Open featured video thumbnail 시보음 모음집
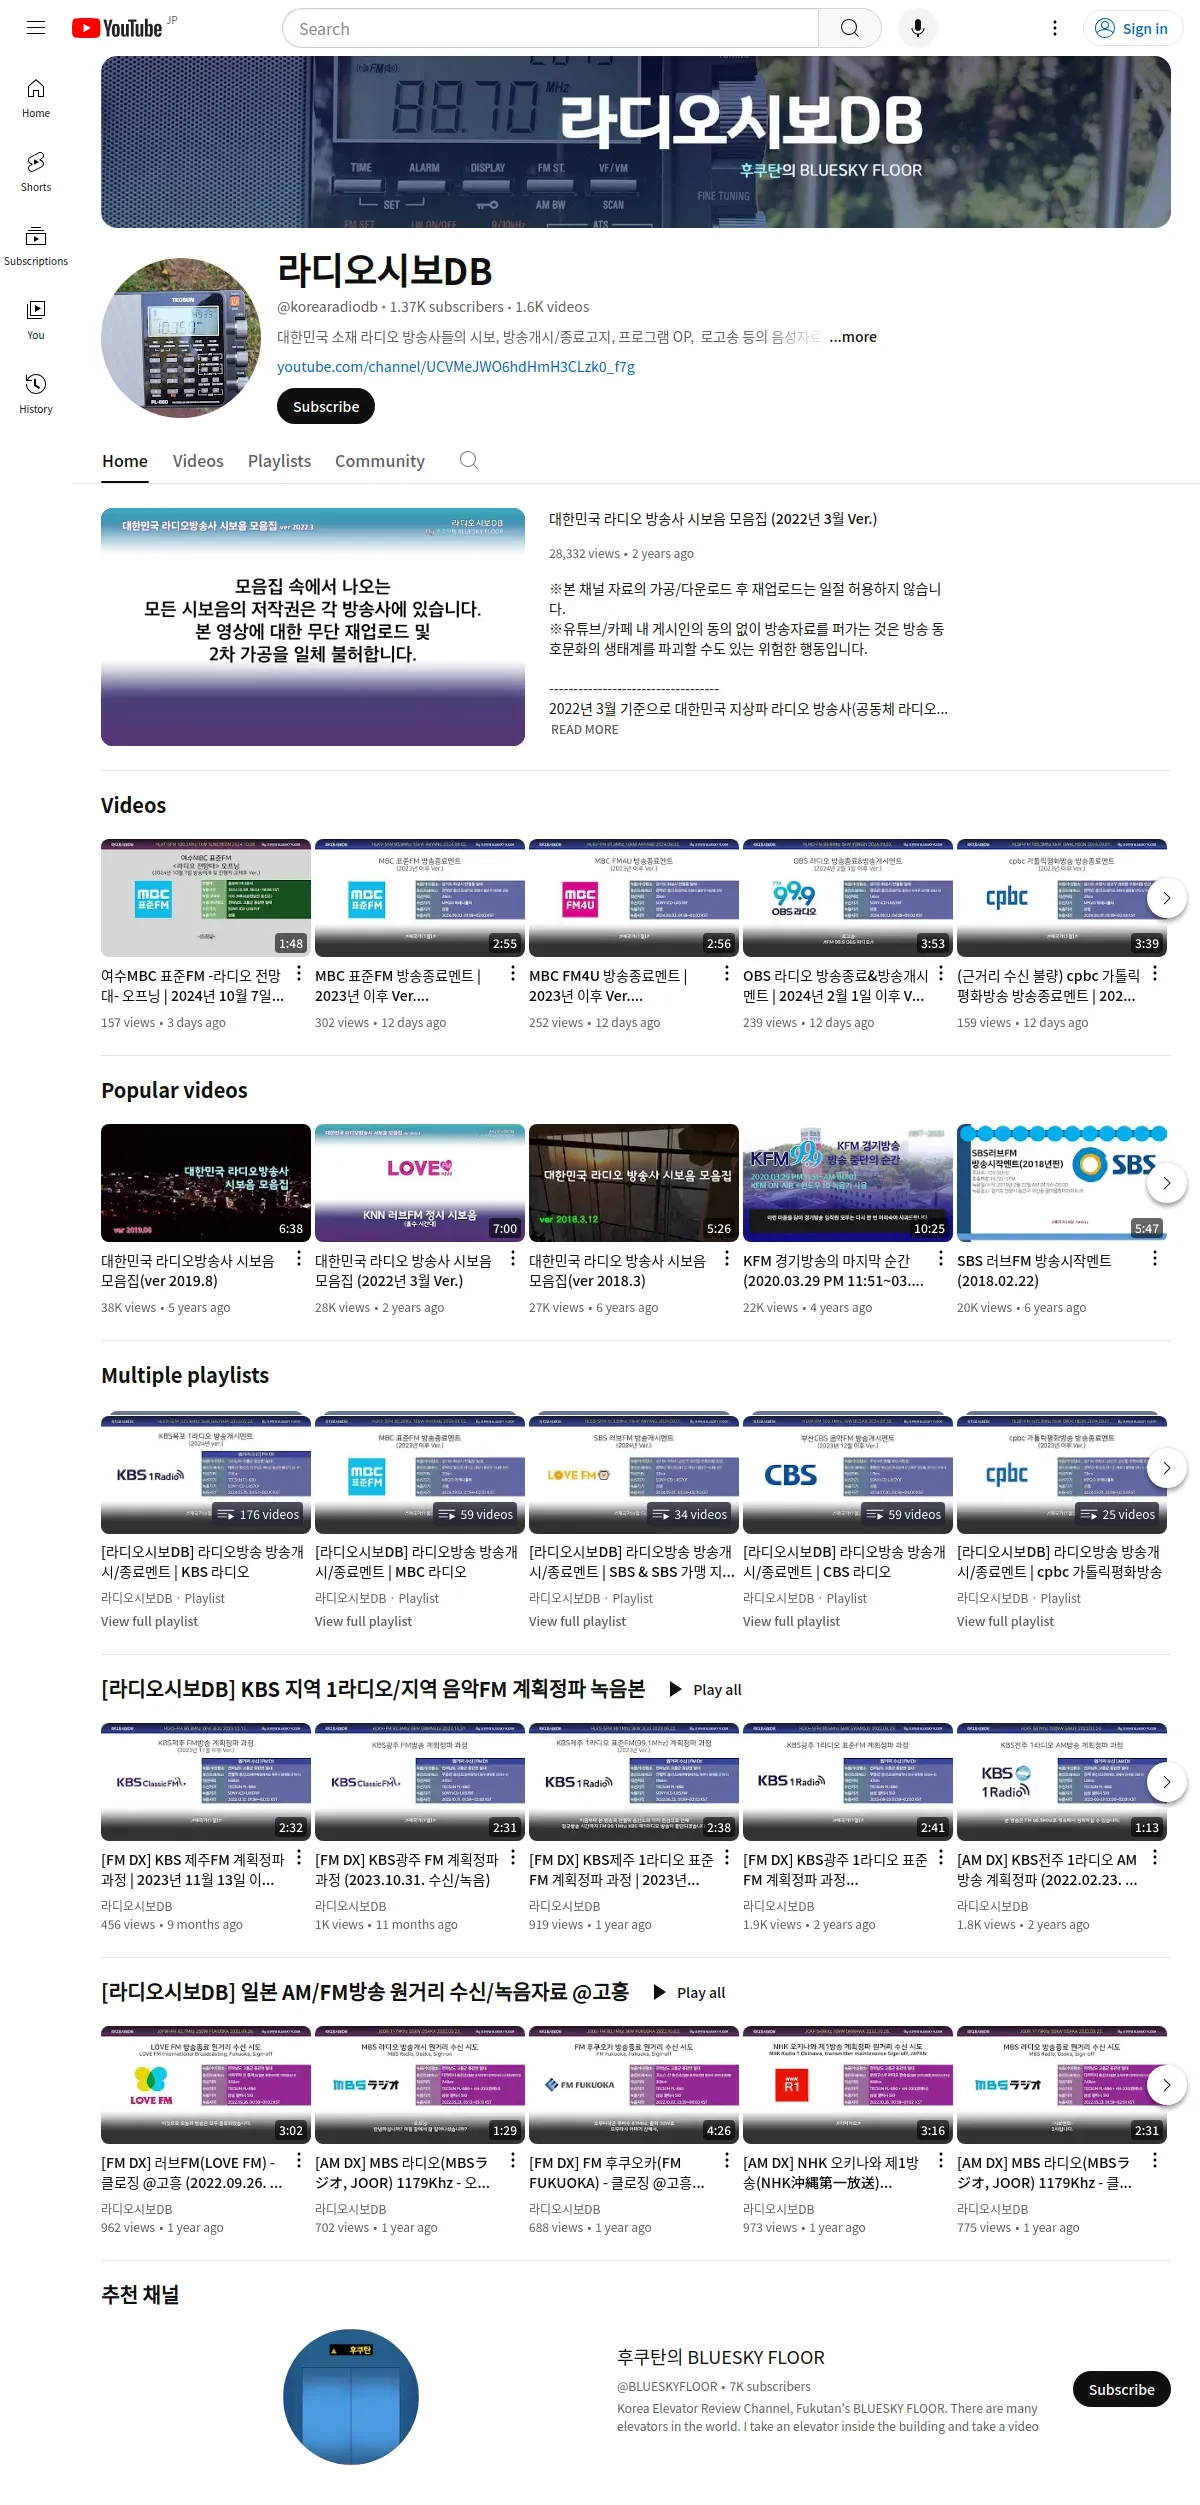 pyautogui.click(x=313, y=627)
